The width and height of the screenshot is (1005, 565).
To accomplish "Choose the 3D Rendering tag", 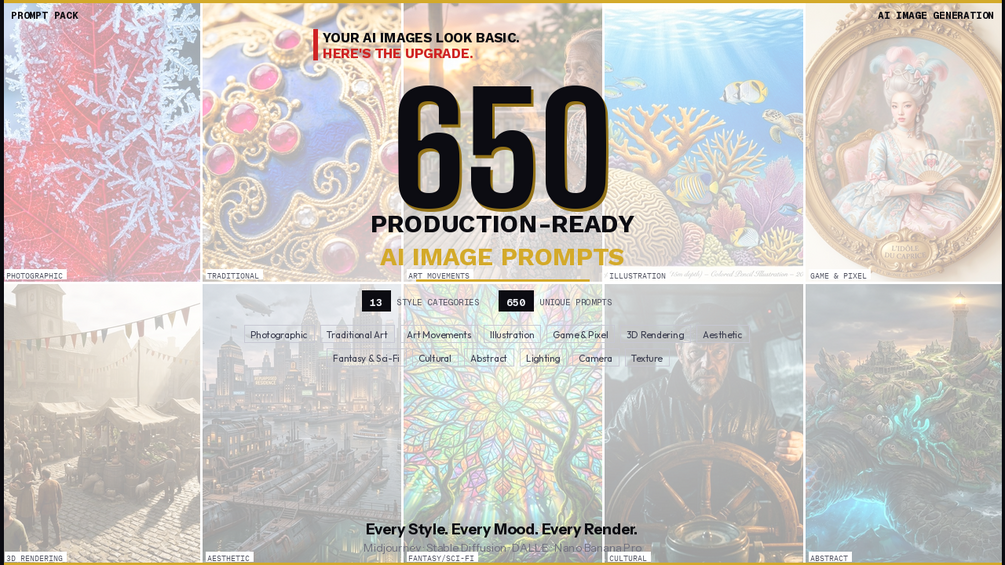I will (x=655, y=334).
